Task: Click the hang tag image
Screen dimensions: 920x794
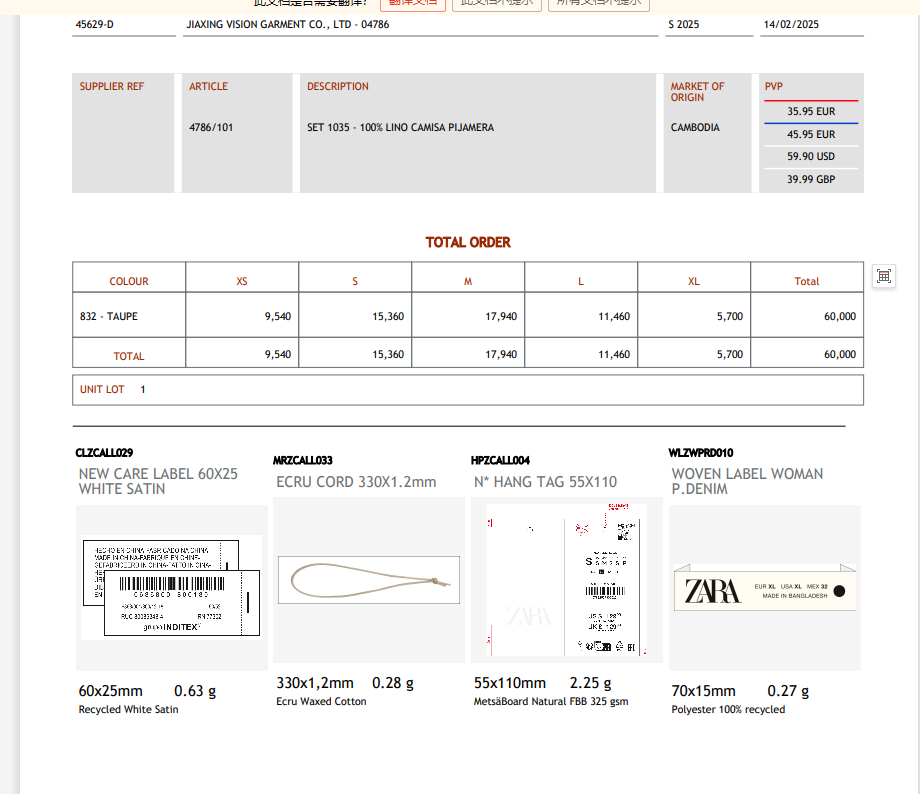Action: 566,580
